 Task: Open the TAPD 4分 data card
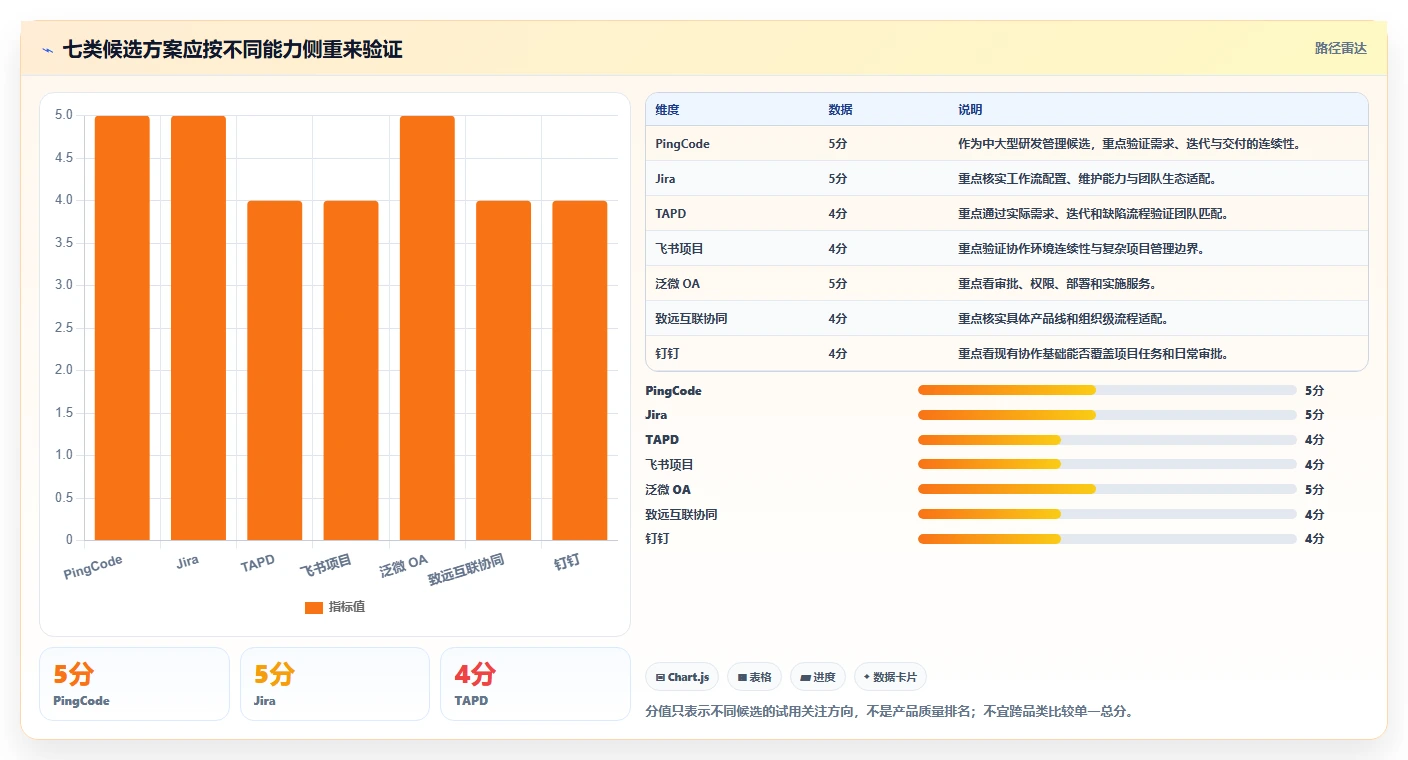(x=535, y=684)
